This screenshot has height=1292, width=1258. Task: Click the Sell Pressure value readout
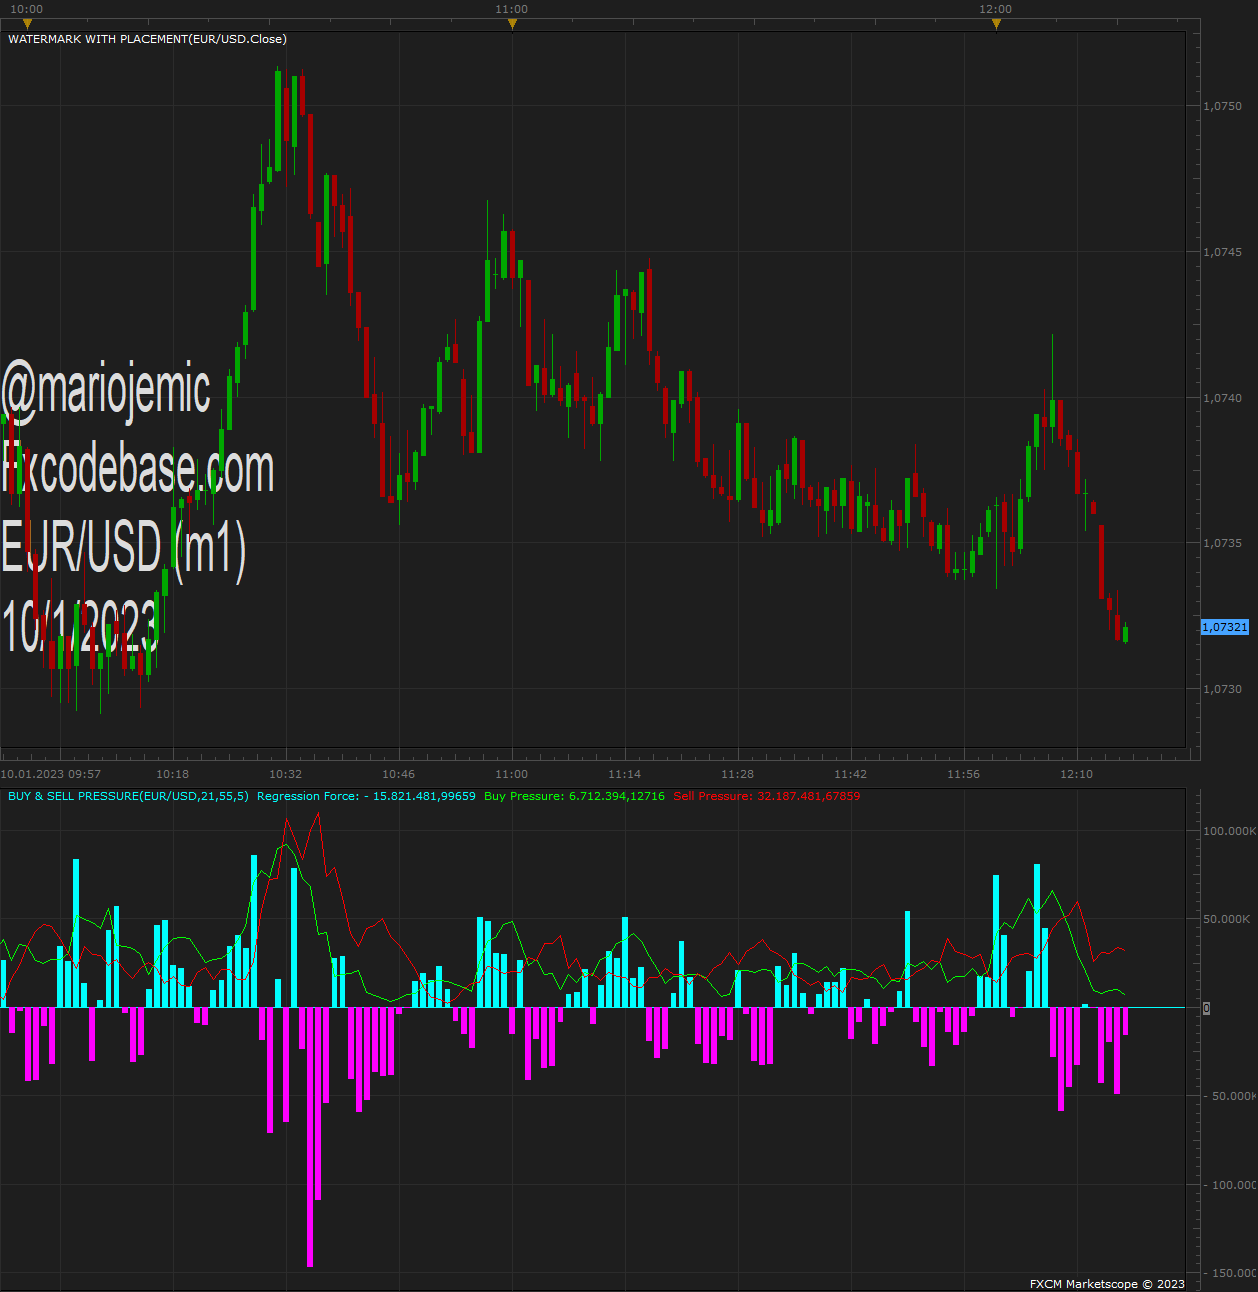pyautogui.click(x=766, y=796)
